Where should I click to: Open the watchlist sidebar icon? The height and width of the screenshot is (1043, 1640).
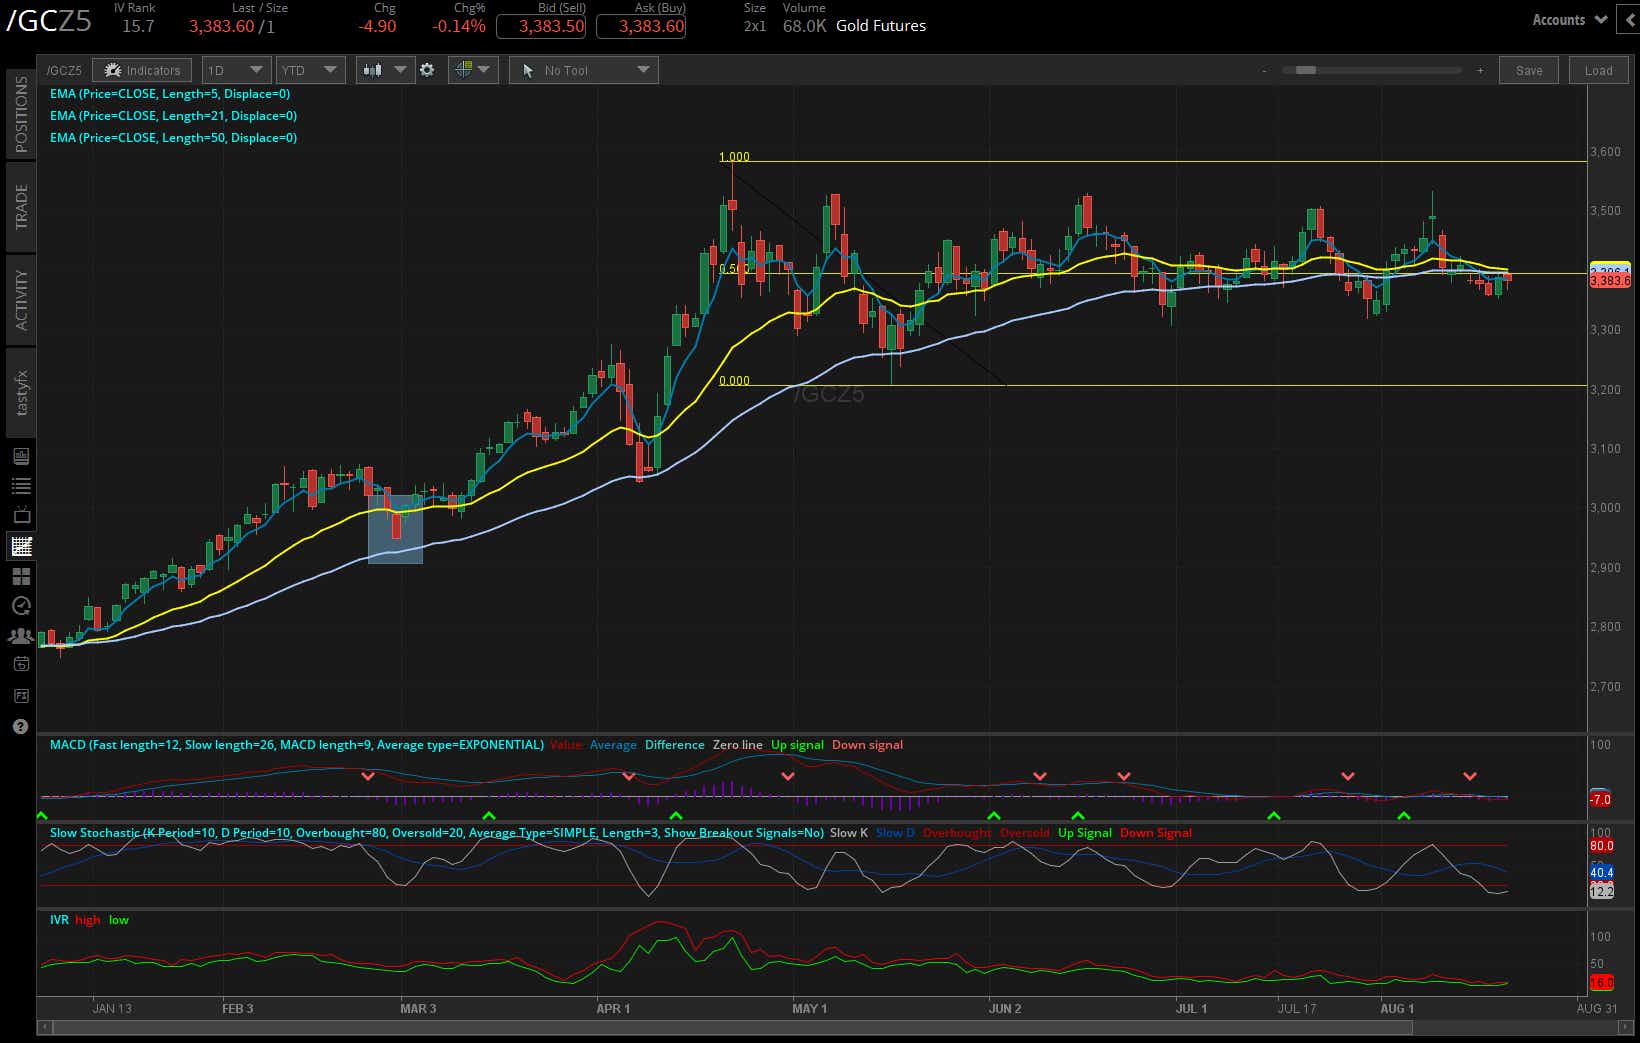[x=20, y=485]
